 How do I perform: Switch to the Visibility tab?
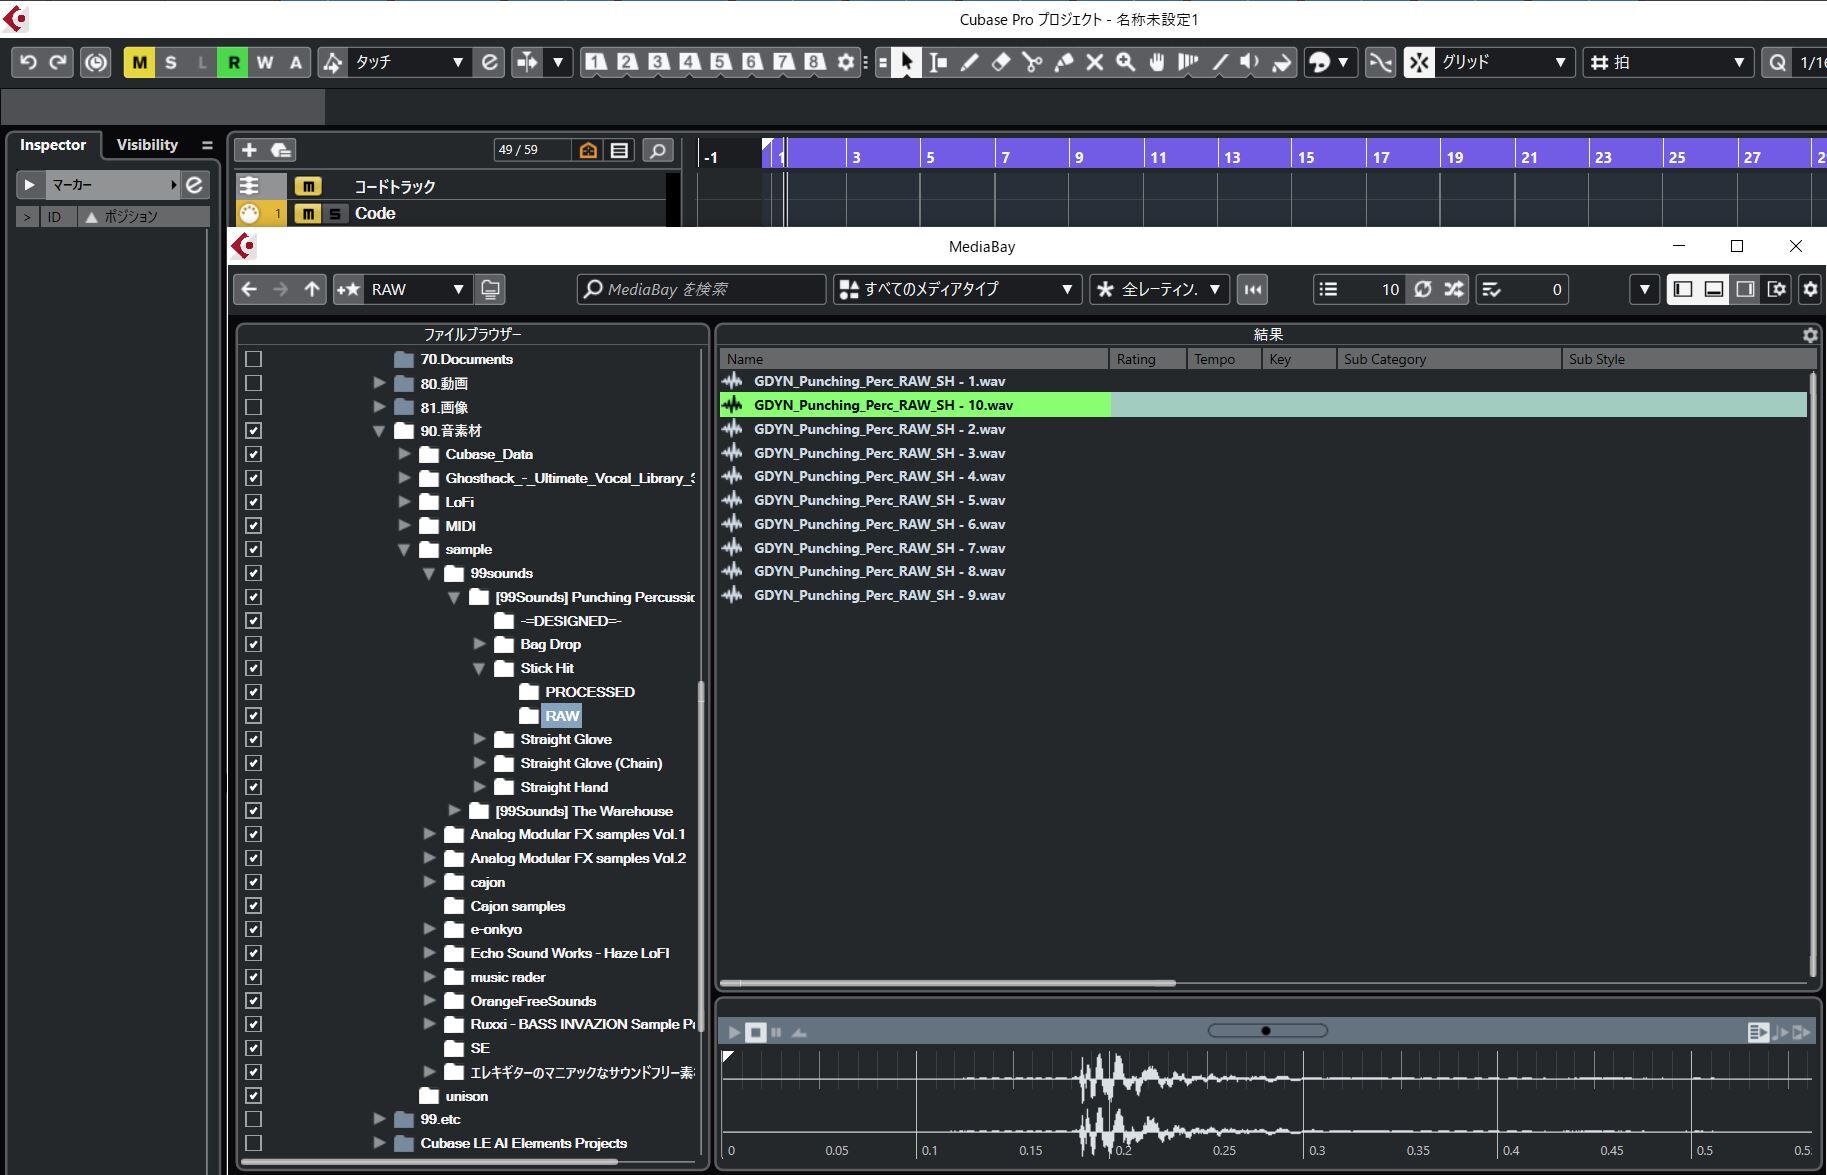coord(147,145)
